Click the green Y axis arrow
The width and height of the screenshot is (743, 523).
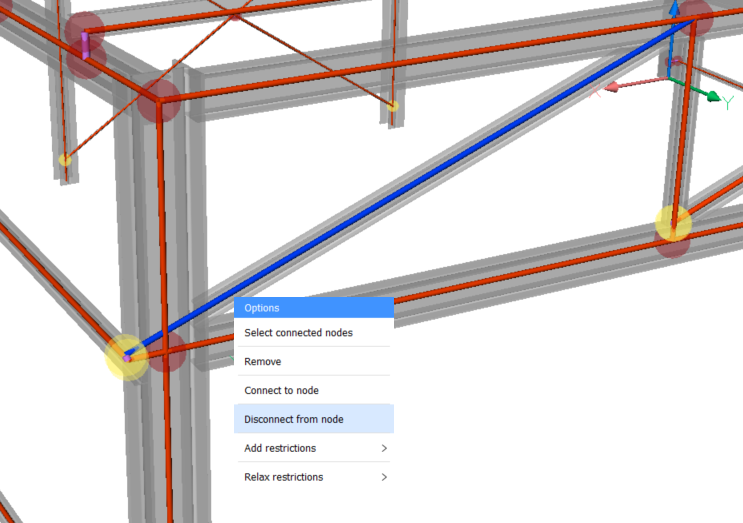(x=713, y=97)
